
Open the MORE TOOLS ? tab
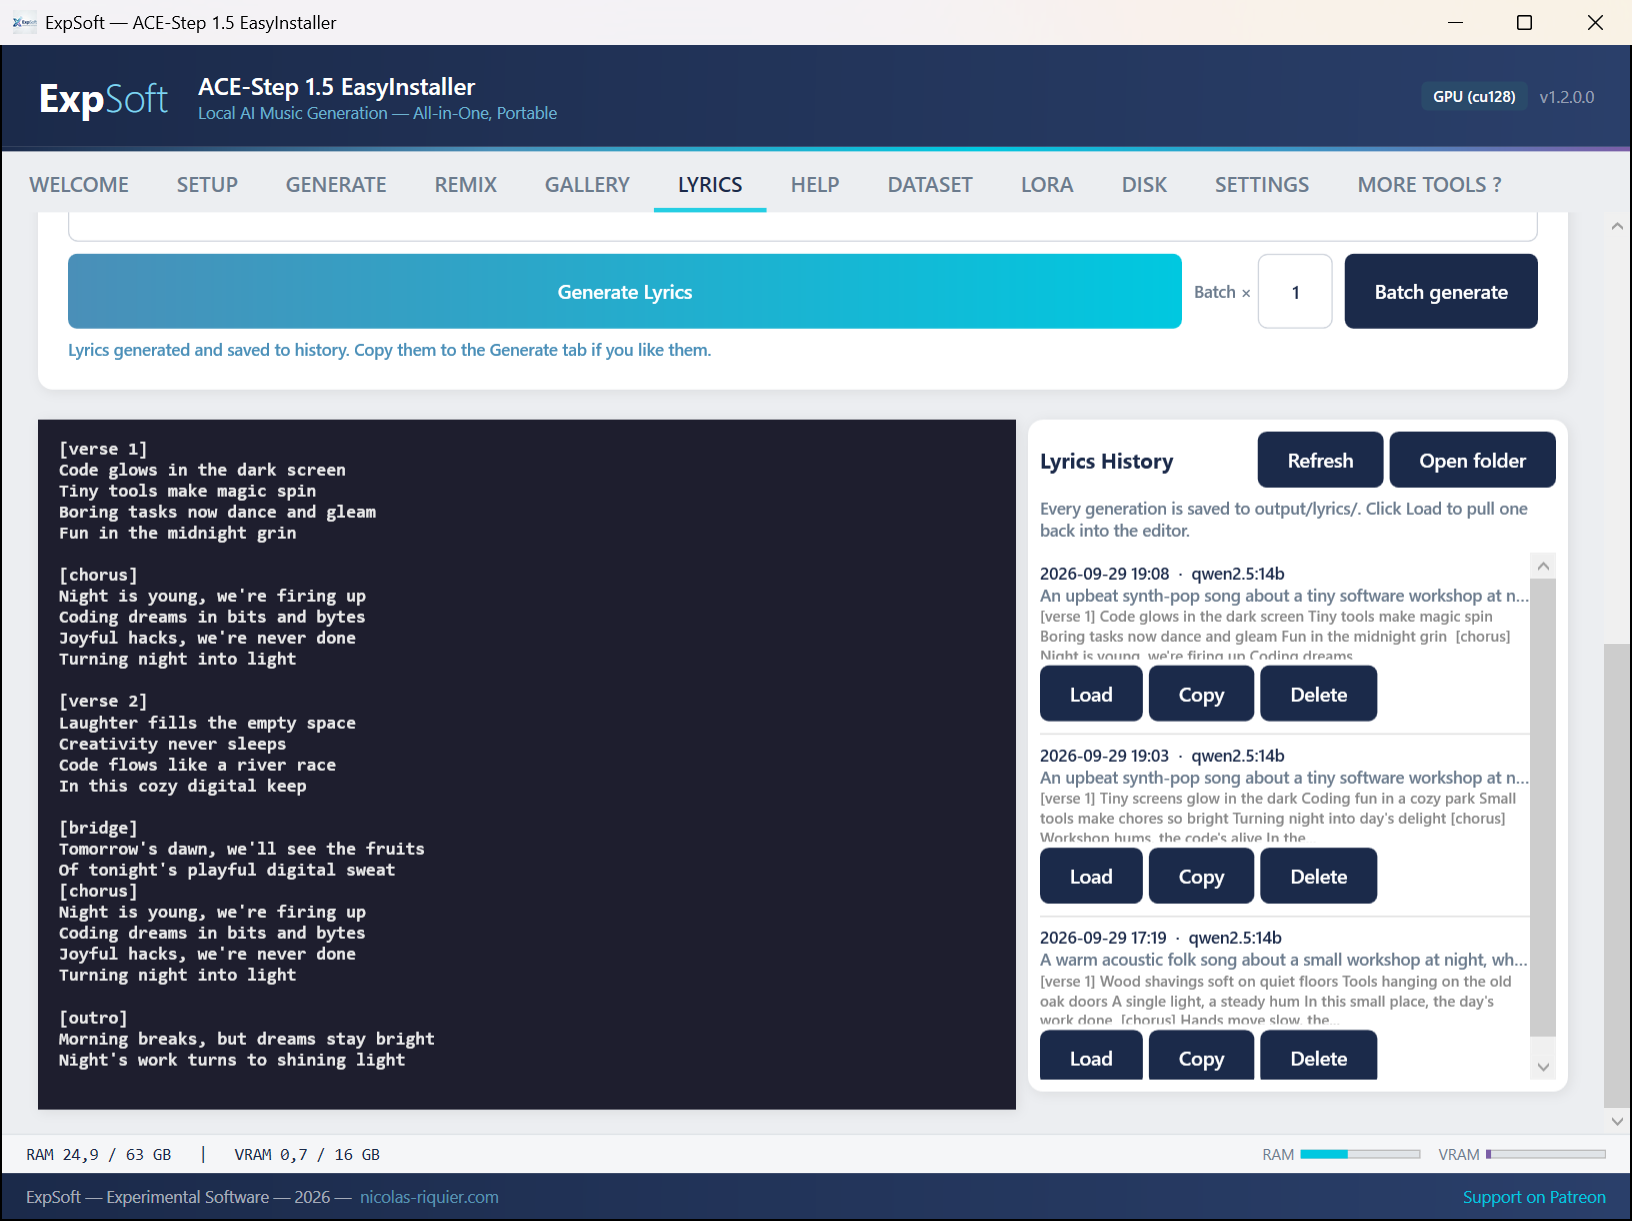pos(1429,184)
